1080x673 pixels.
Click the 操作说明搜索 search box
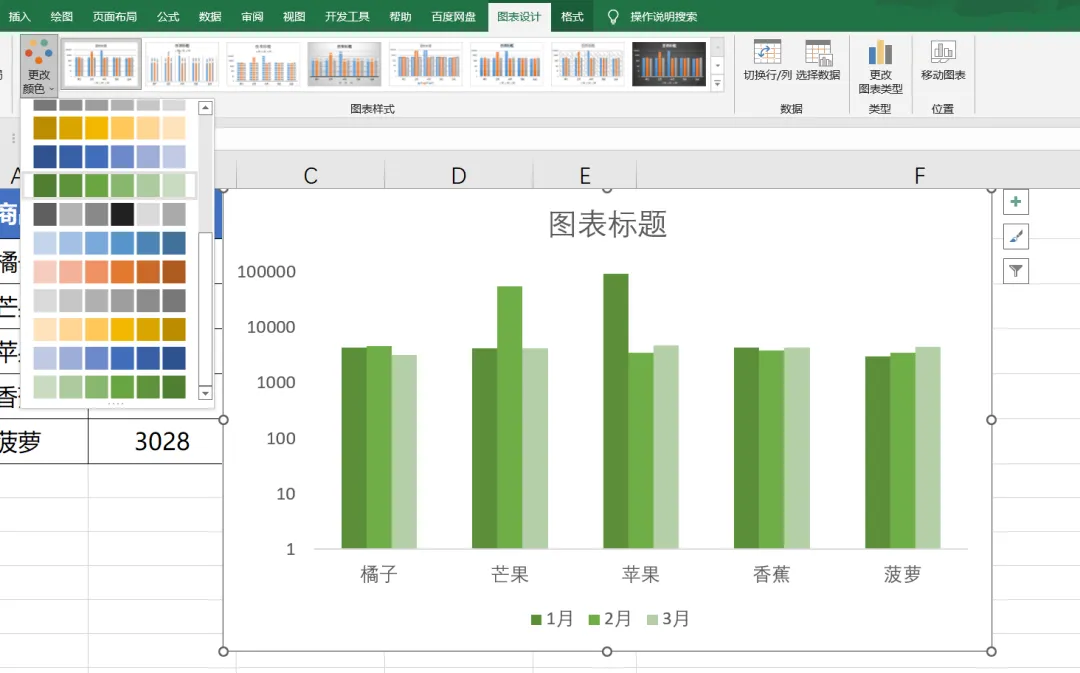663,17
